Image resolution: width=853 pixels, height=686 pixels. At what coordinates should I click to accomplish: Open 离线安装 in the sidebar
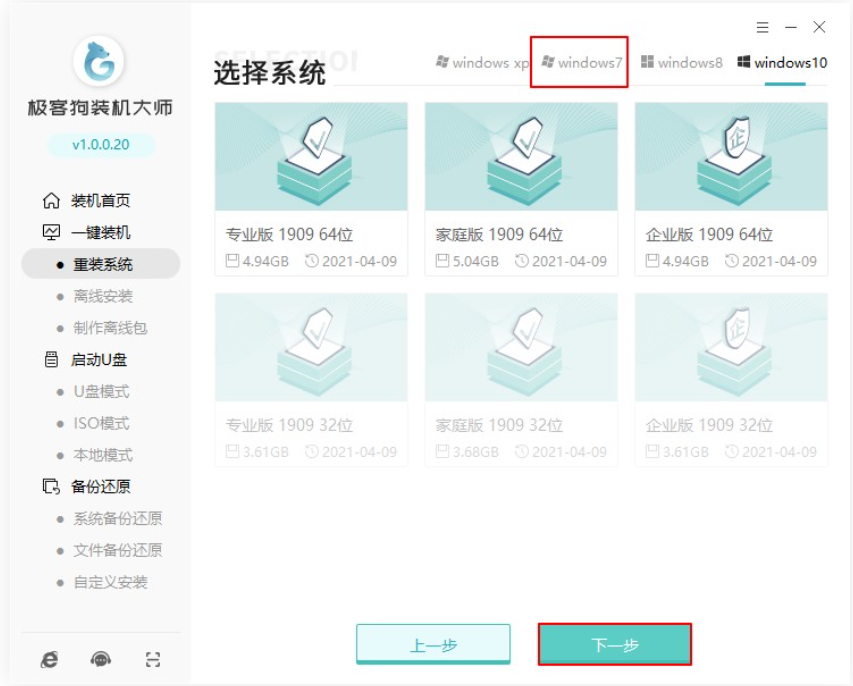[x=103, y=296]
